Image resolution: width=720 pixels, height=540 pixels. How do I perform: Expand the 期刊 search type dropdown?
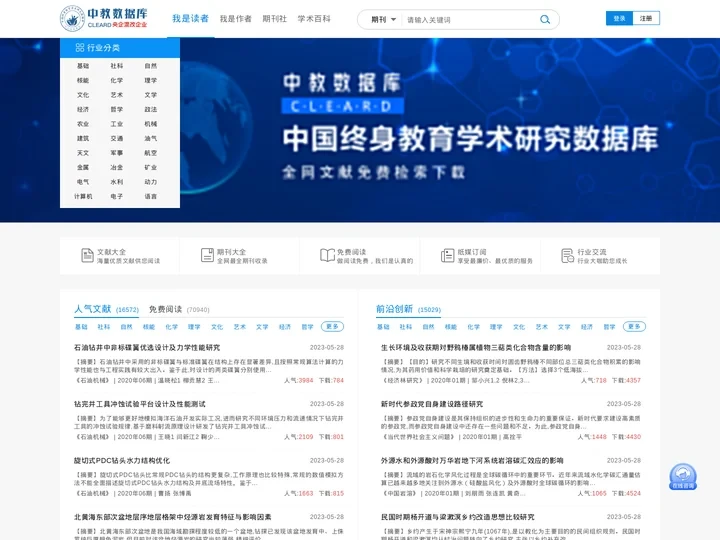383,19
